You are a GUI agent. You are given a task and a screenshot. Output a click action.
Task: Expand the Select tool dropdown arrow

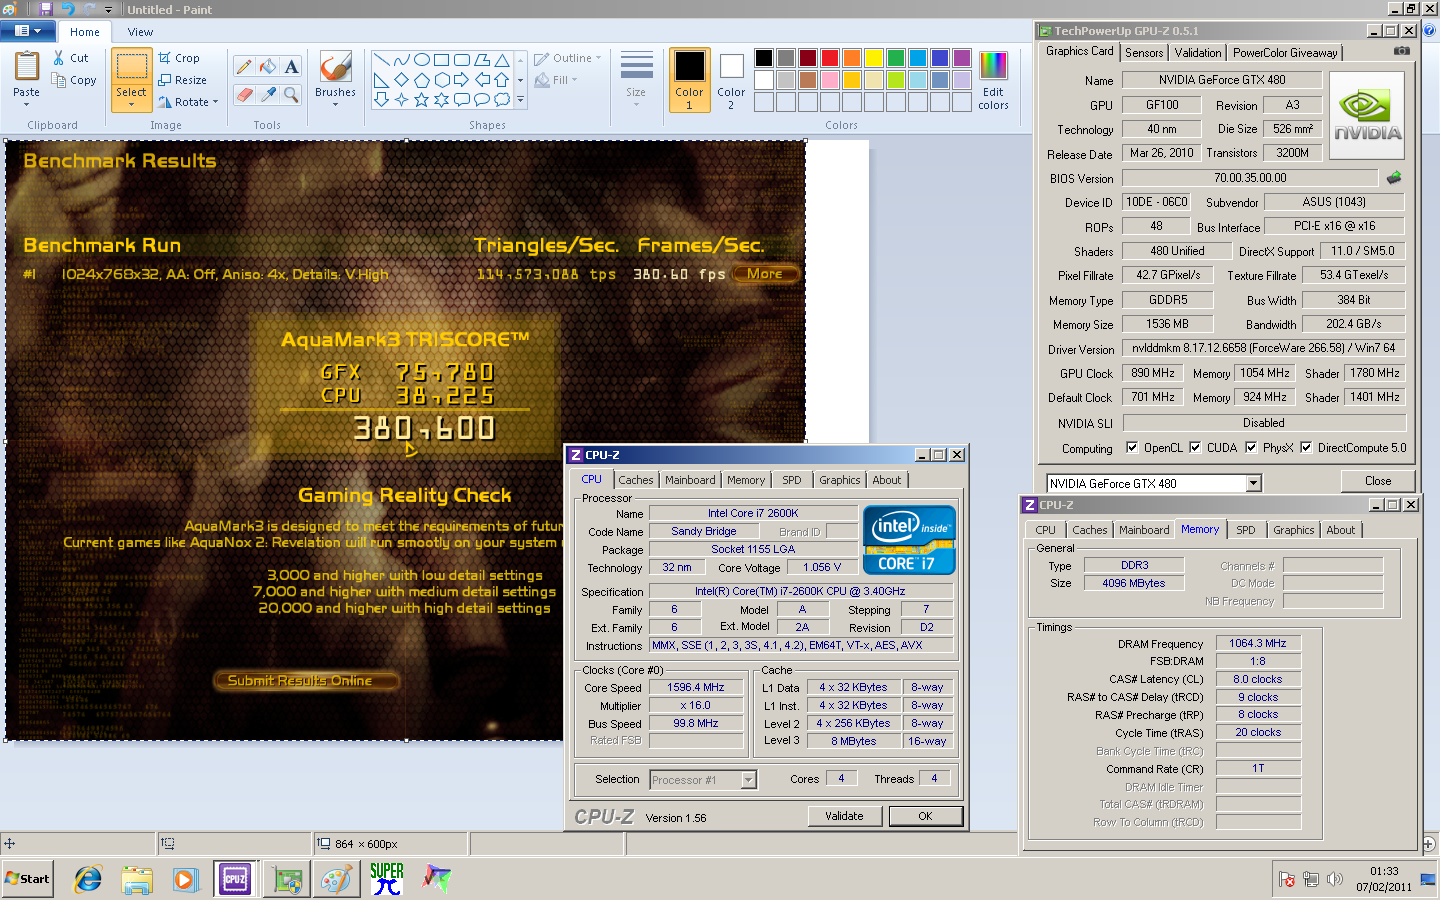click(x=131, y=104)
